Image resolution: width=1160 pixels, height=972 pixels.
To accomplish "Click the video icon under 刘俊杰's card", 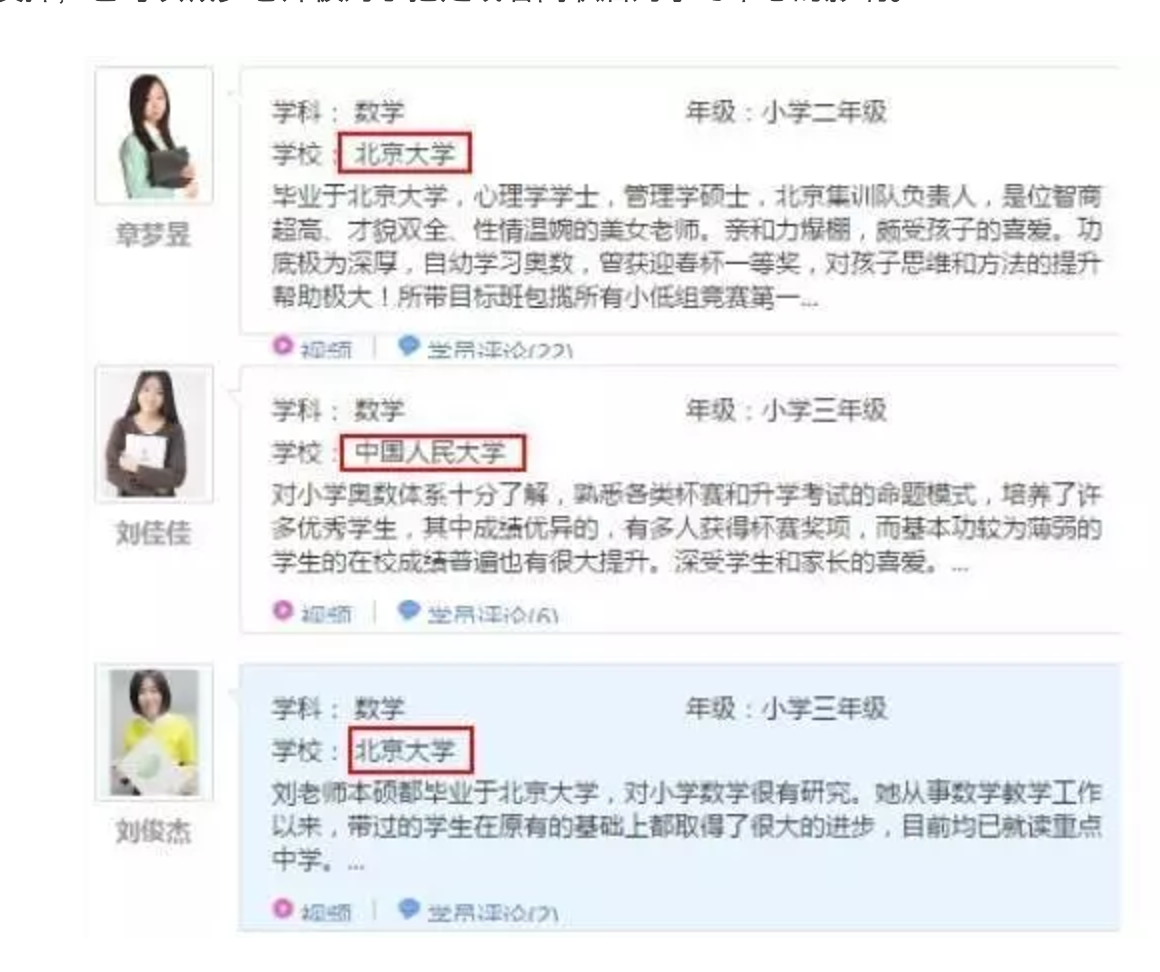I will point(283,908).
